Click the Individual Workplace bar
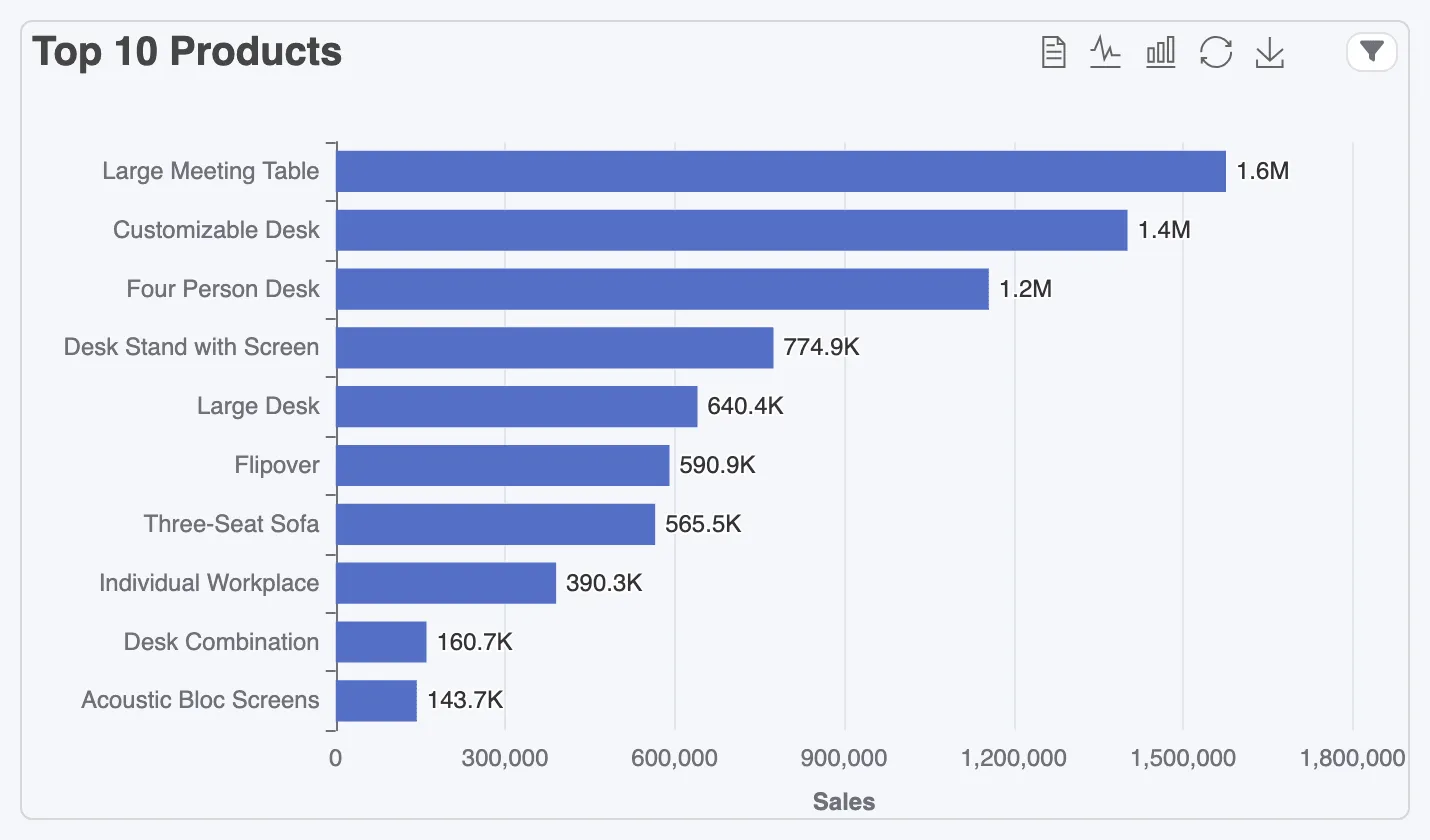Image resolution: width=1430 pixels, height=840 pixels. tap(446, 583)
